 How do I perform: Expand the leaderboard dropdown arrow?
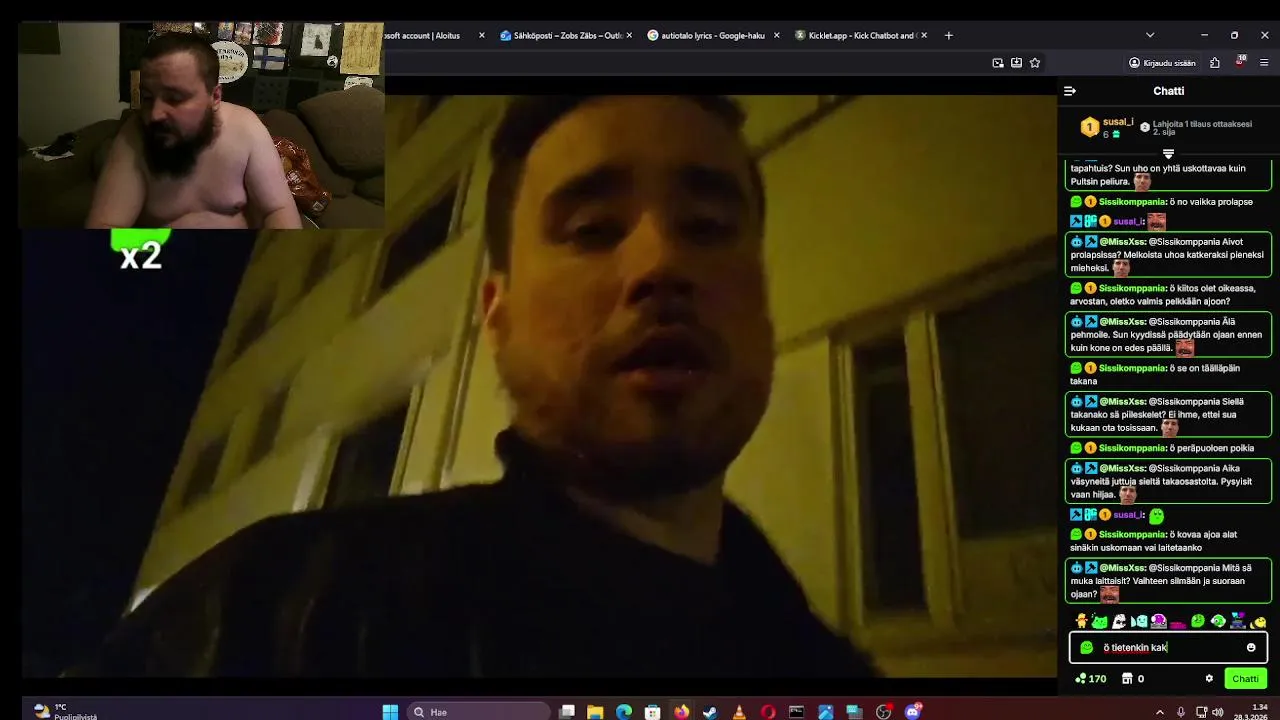[1168, 154]
